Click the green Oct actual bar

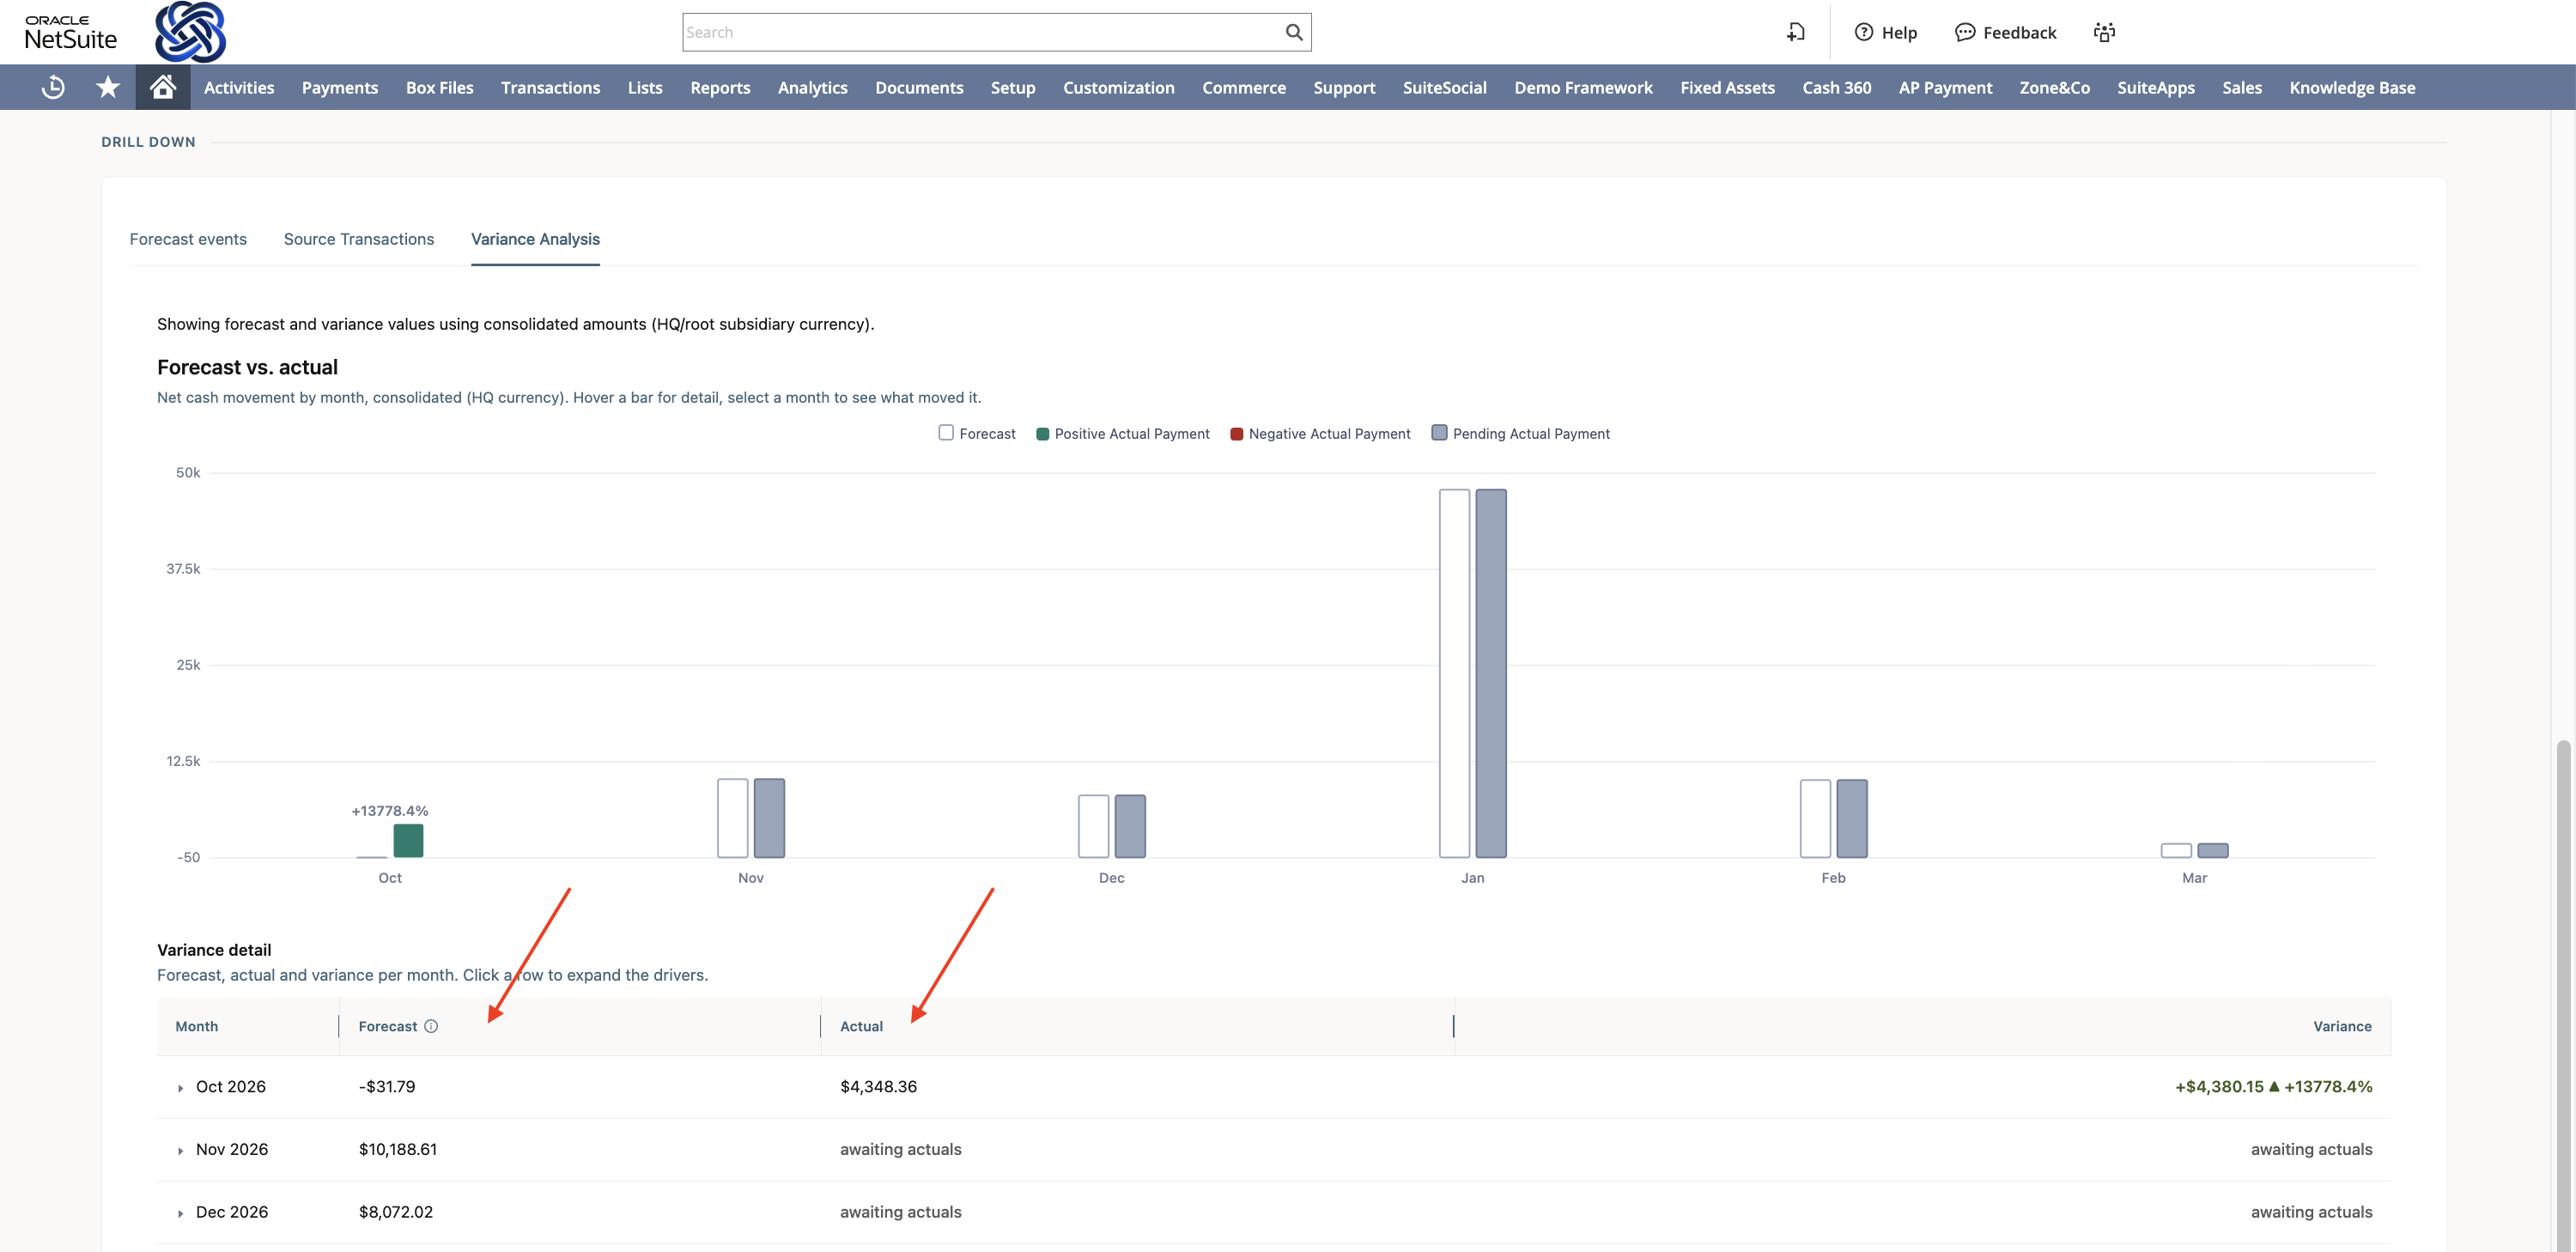[408, 840]
